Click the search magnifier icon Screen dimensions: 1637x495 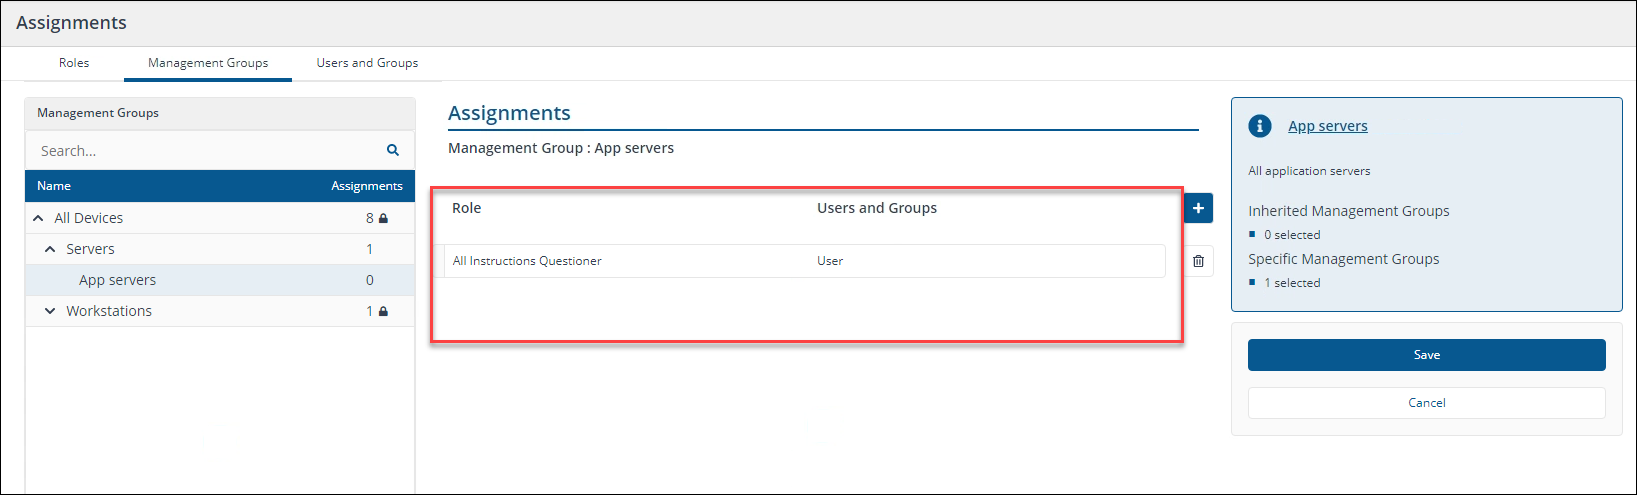[393, 150]
